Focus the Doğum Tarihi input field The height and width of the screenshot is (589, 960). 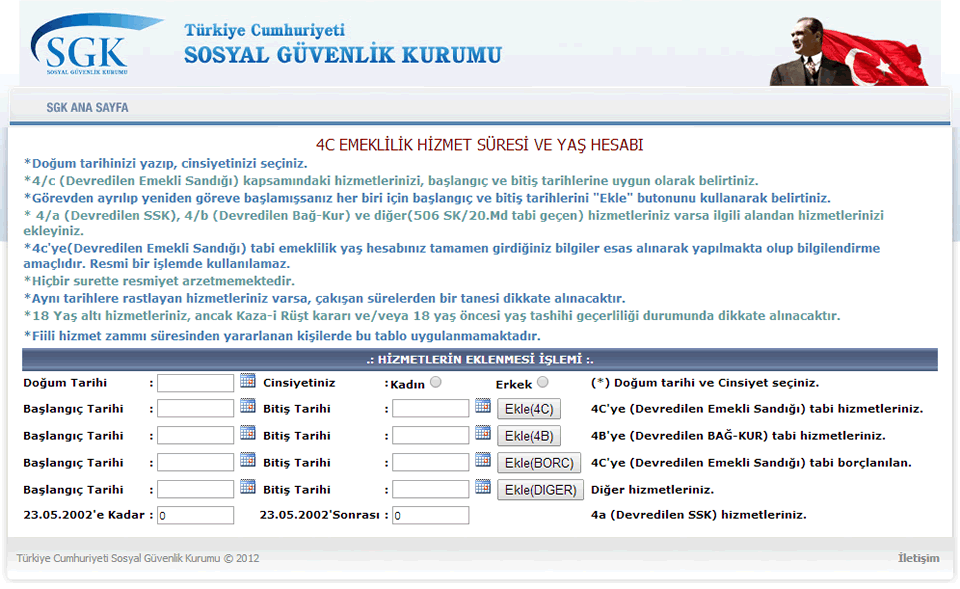pyautogui.click(x=195, y=383)
